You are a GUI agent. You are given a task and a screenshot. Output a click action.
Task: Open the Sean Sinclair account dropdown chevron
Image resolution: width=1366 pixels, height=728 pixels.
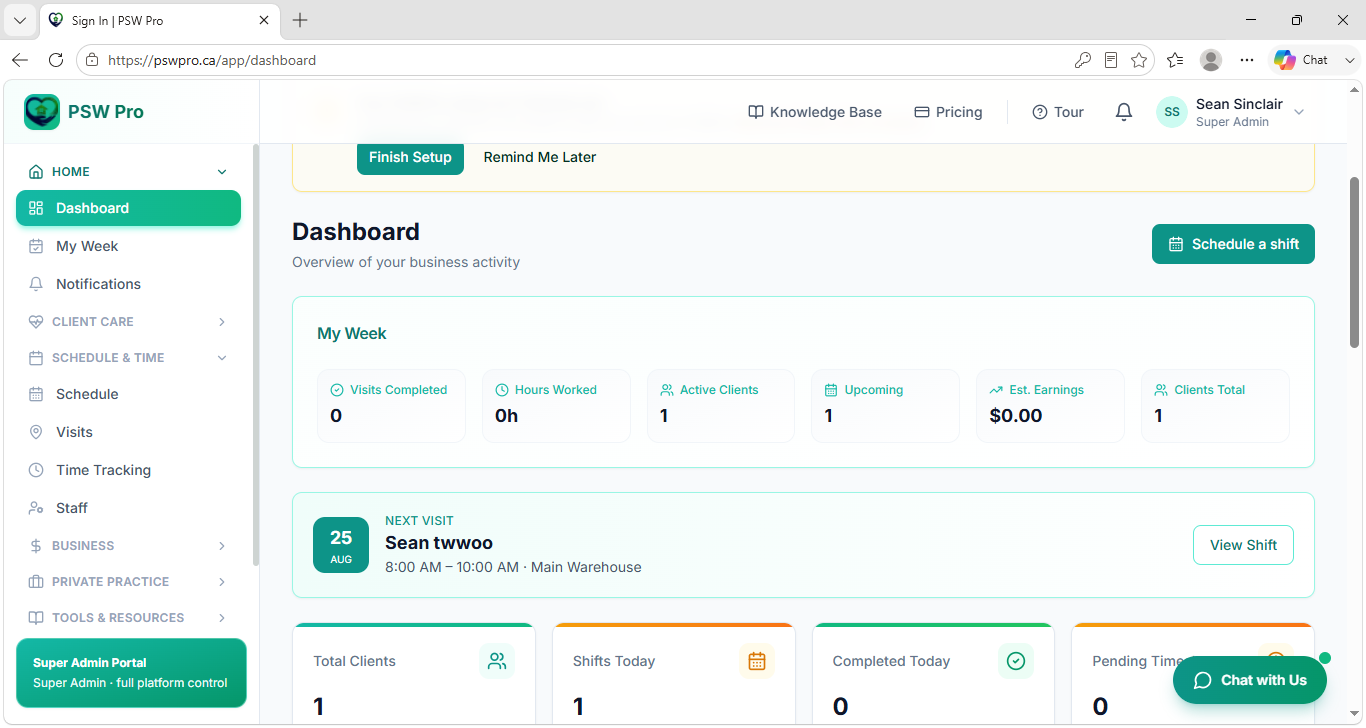click(1299, 112)
